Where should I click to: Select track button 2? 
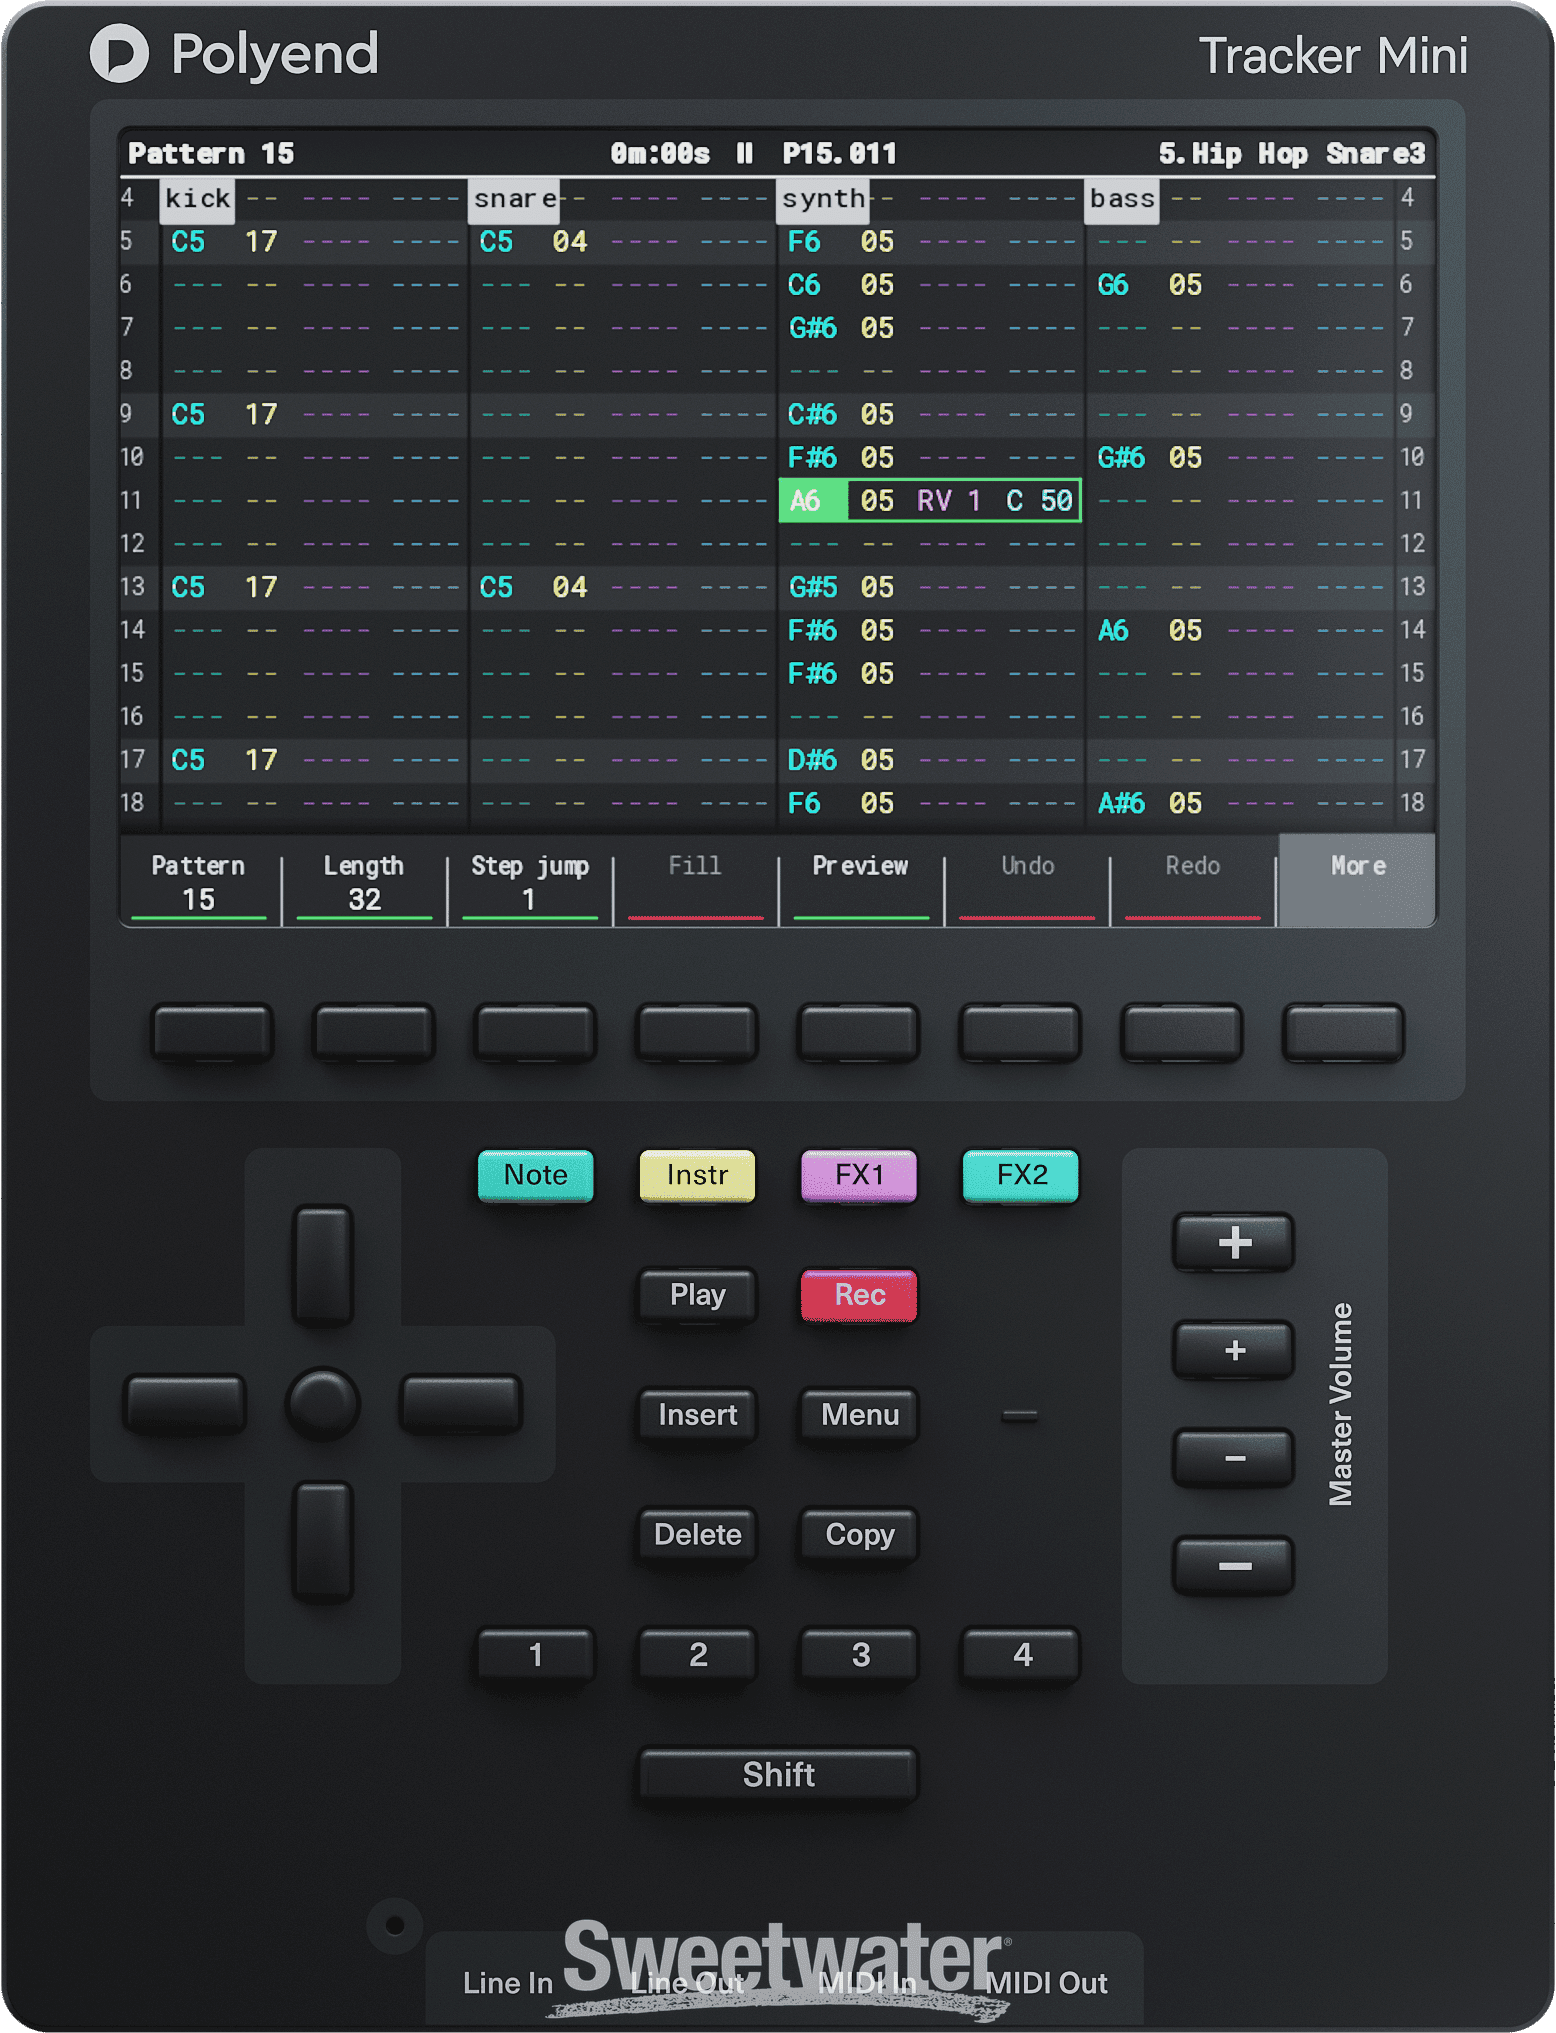(697, 1655)
